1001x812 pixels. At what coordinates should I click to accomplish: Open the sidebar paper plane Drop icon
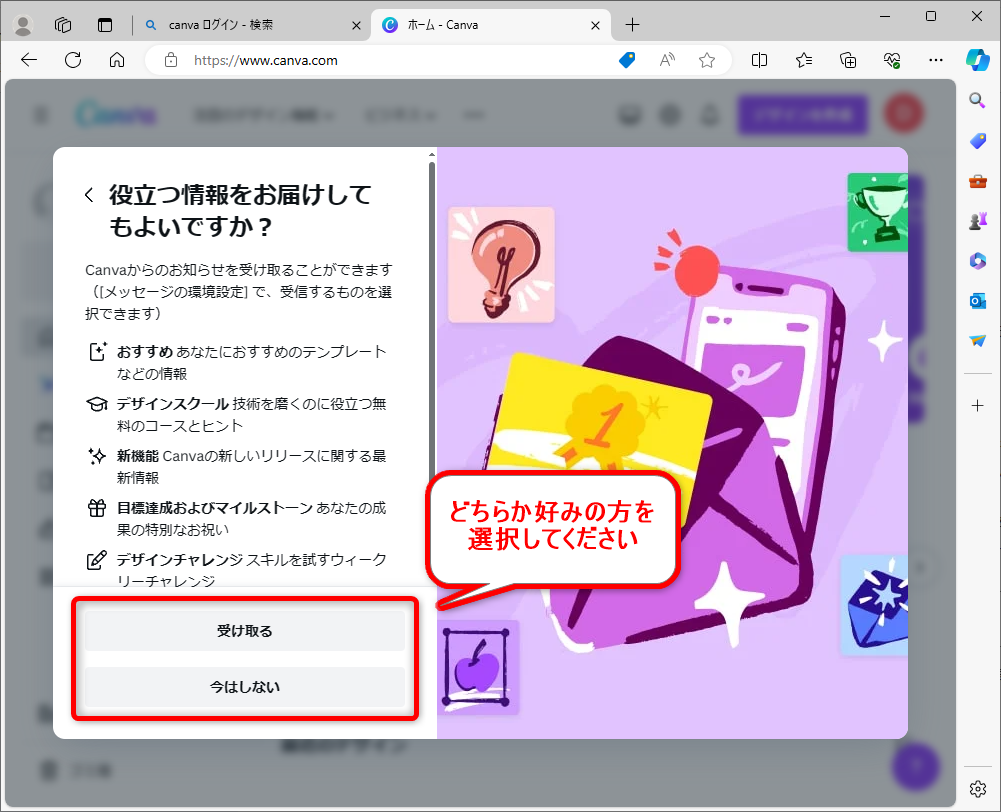977,341
